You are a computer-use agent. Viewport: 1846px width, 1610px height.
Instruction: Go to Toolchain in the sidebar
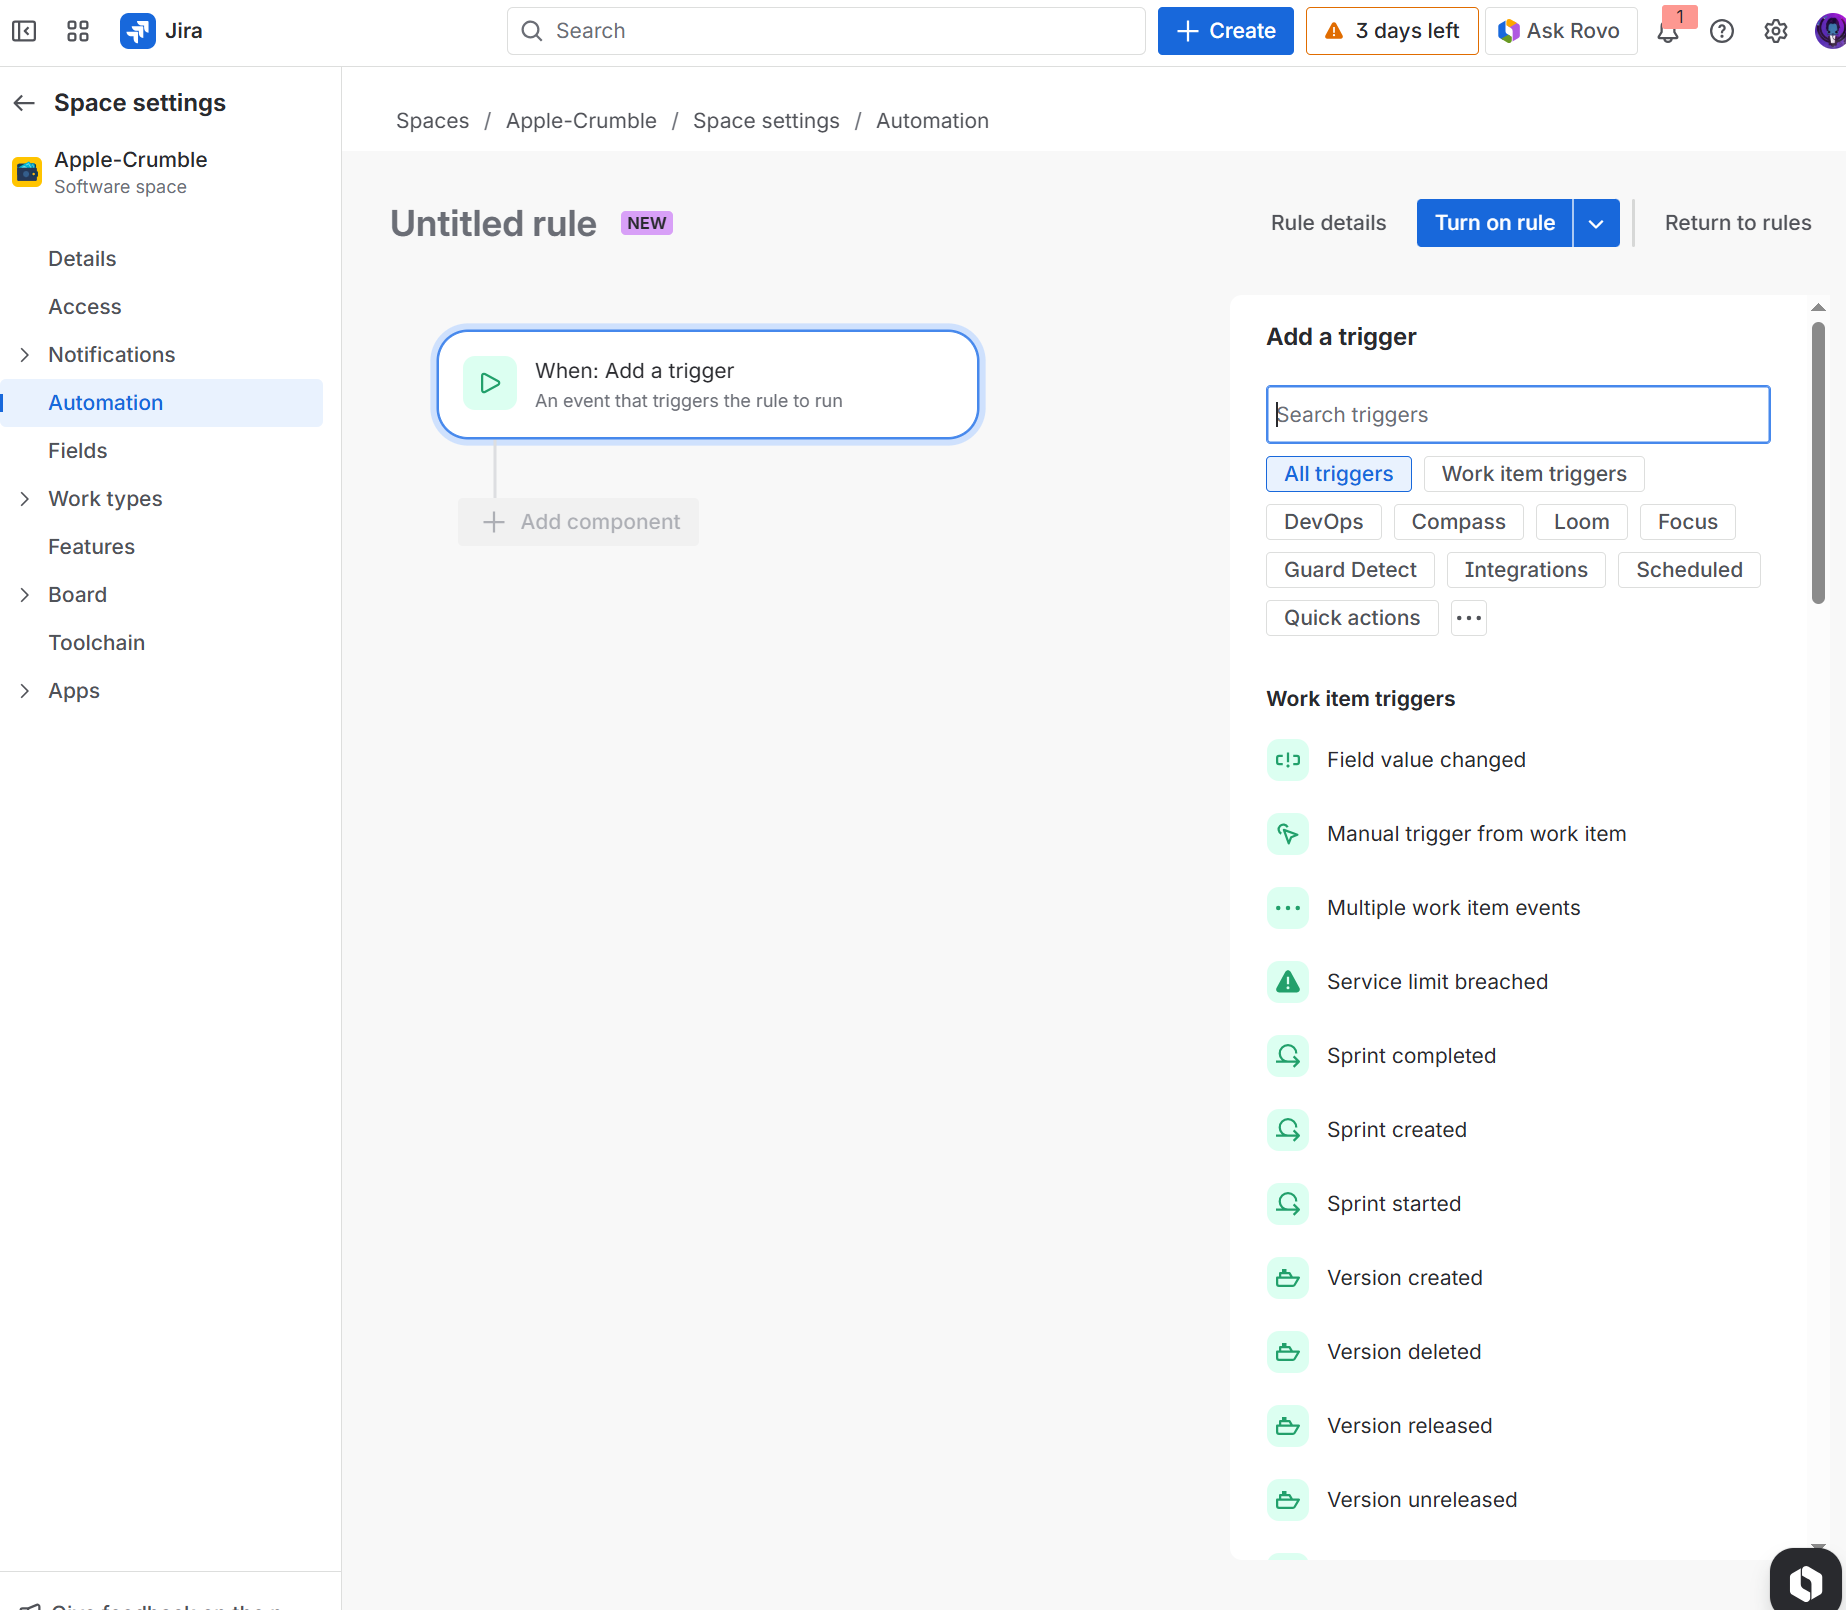tap(97, 643)
